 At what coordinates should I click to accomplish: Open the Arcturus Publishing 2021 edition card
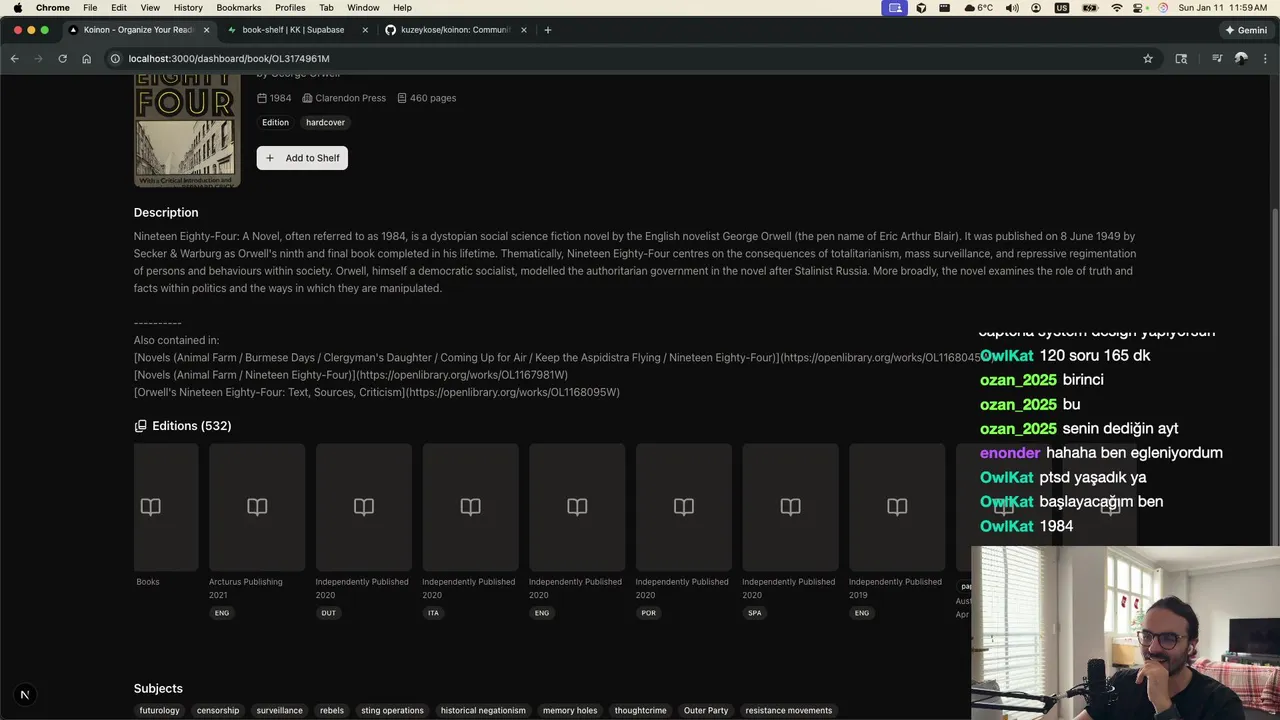pyautogui.click(x=257, y=530)
